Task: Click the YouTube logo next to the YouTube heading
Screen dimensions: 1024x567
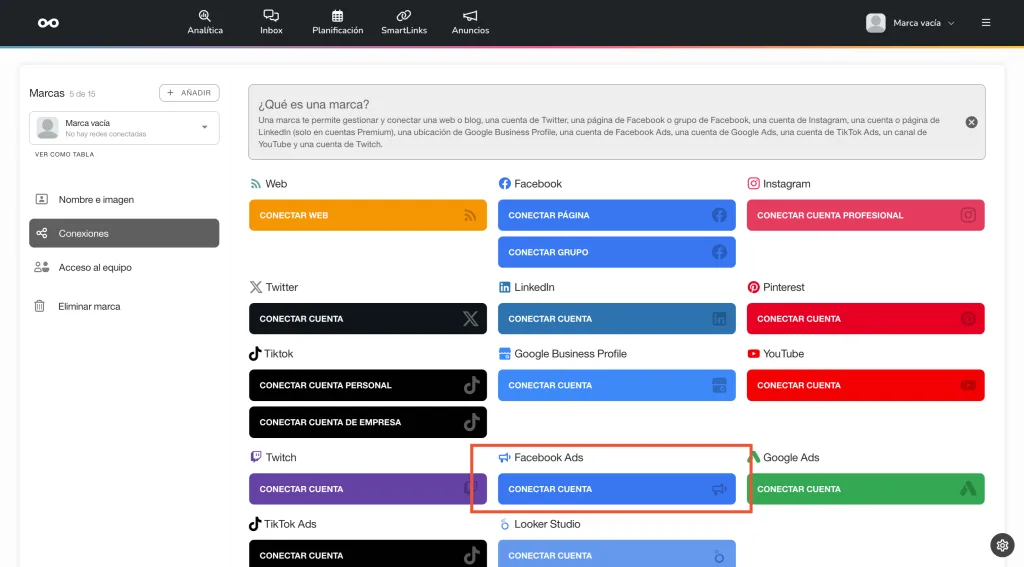Action: coord(754,353)
